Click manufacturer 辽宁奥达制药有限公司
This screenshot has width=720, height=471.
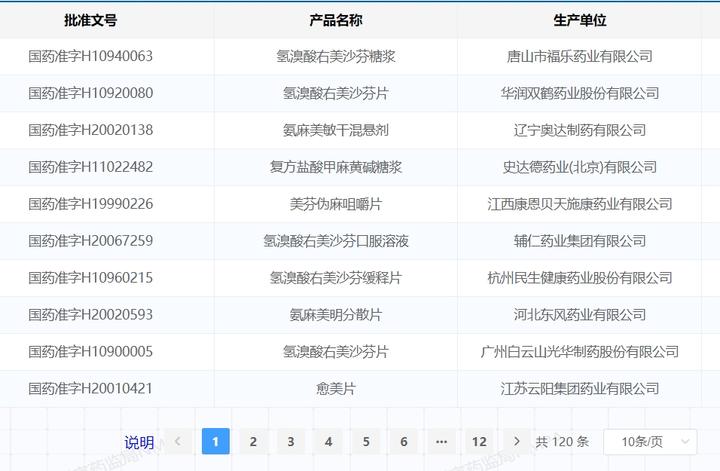(x=580, y=130)
